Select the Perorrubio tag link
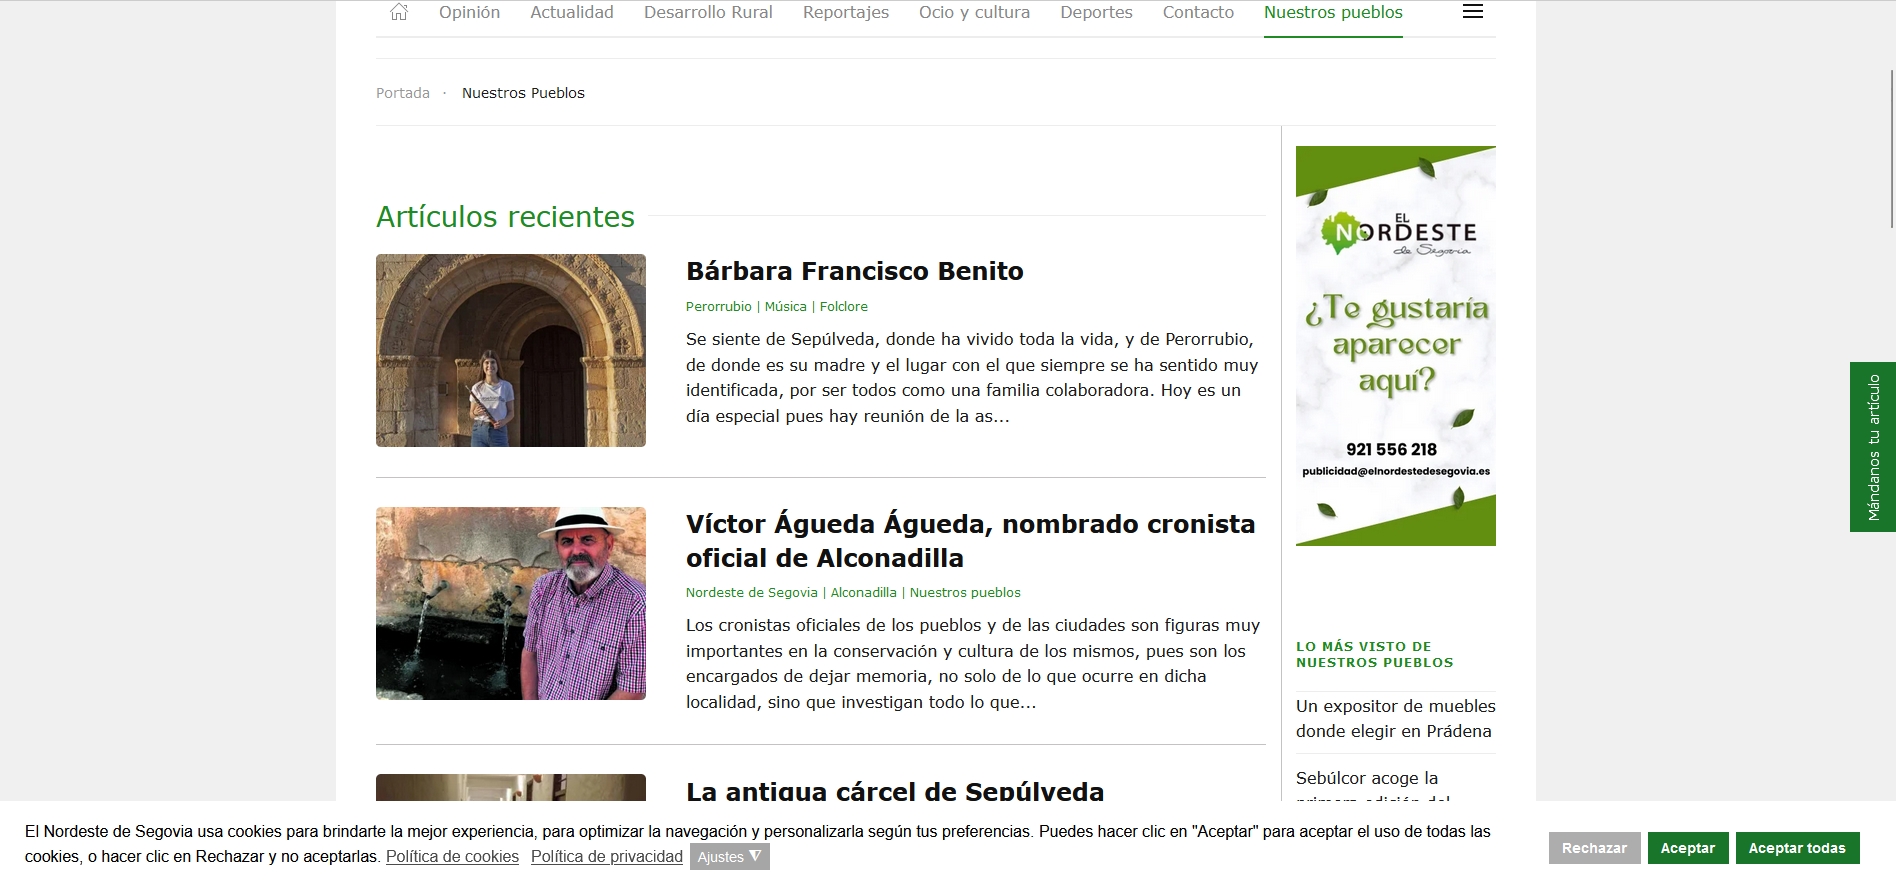Image resolution: width=1896 pixels, height=889 pixels. pyautogui.click(x=718, y=307)
